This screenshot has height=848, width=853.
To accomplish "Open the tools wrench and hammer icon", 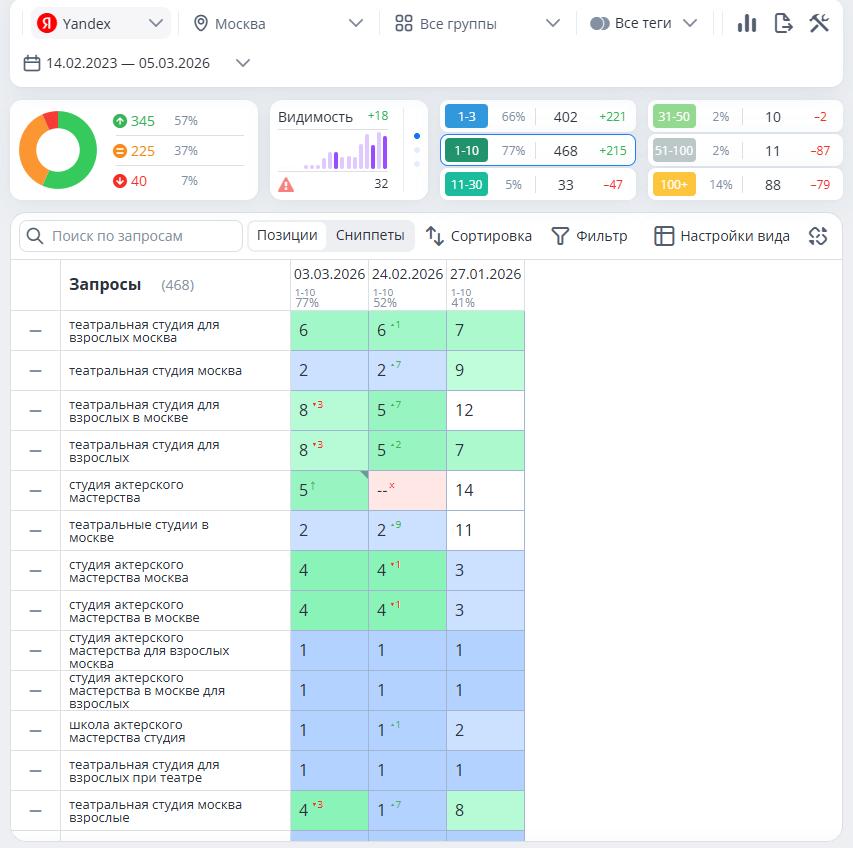I will pos(819,23).
